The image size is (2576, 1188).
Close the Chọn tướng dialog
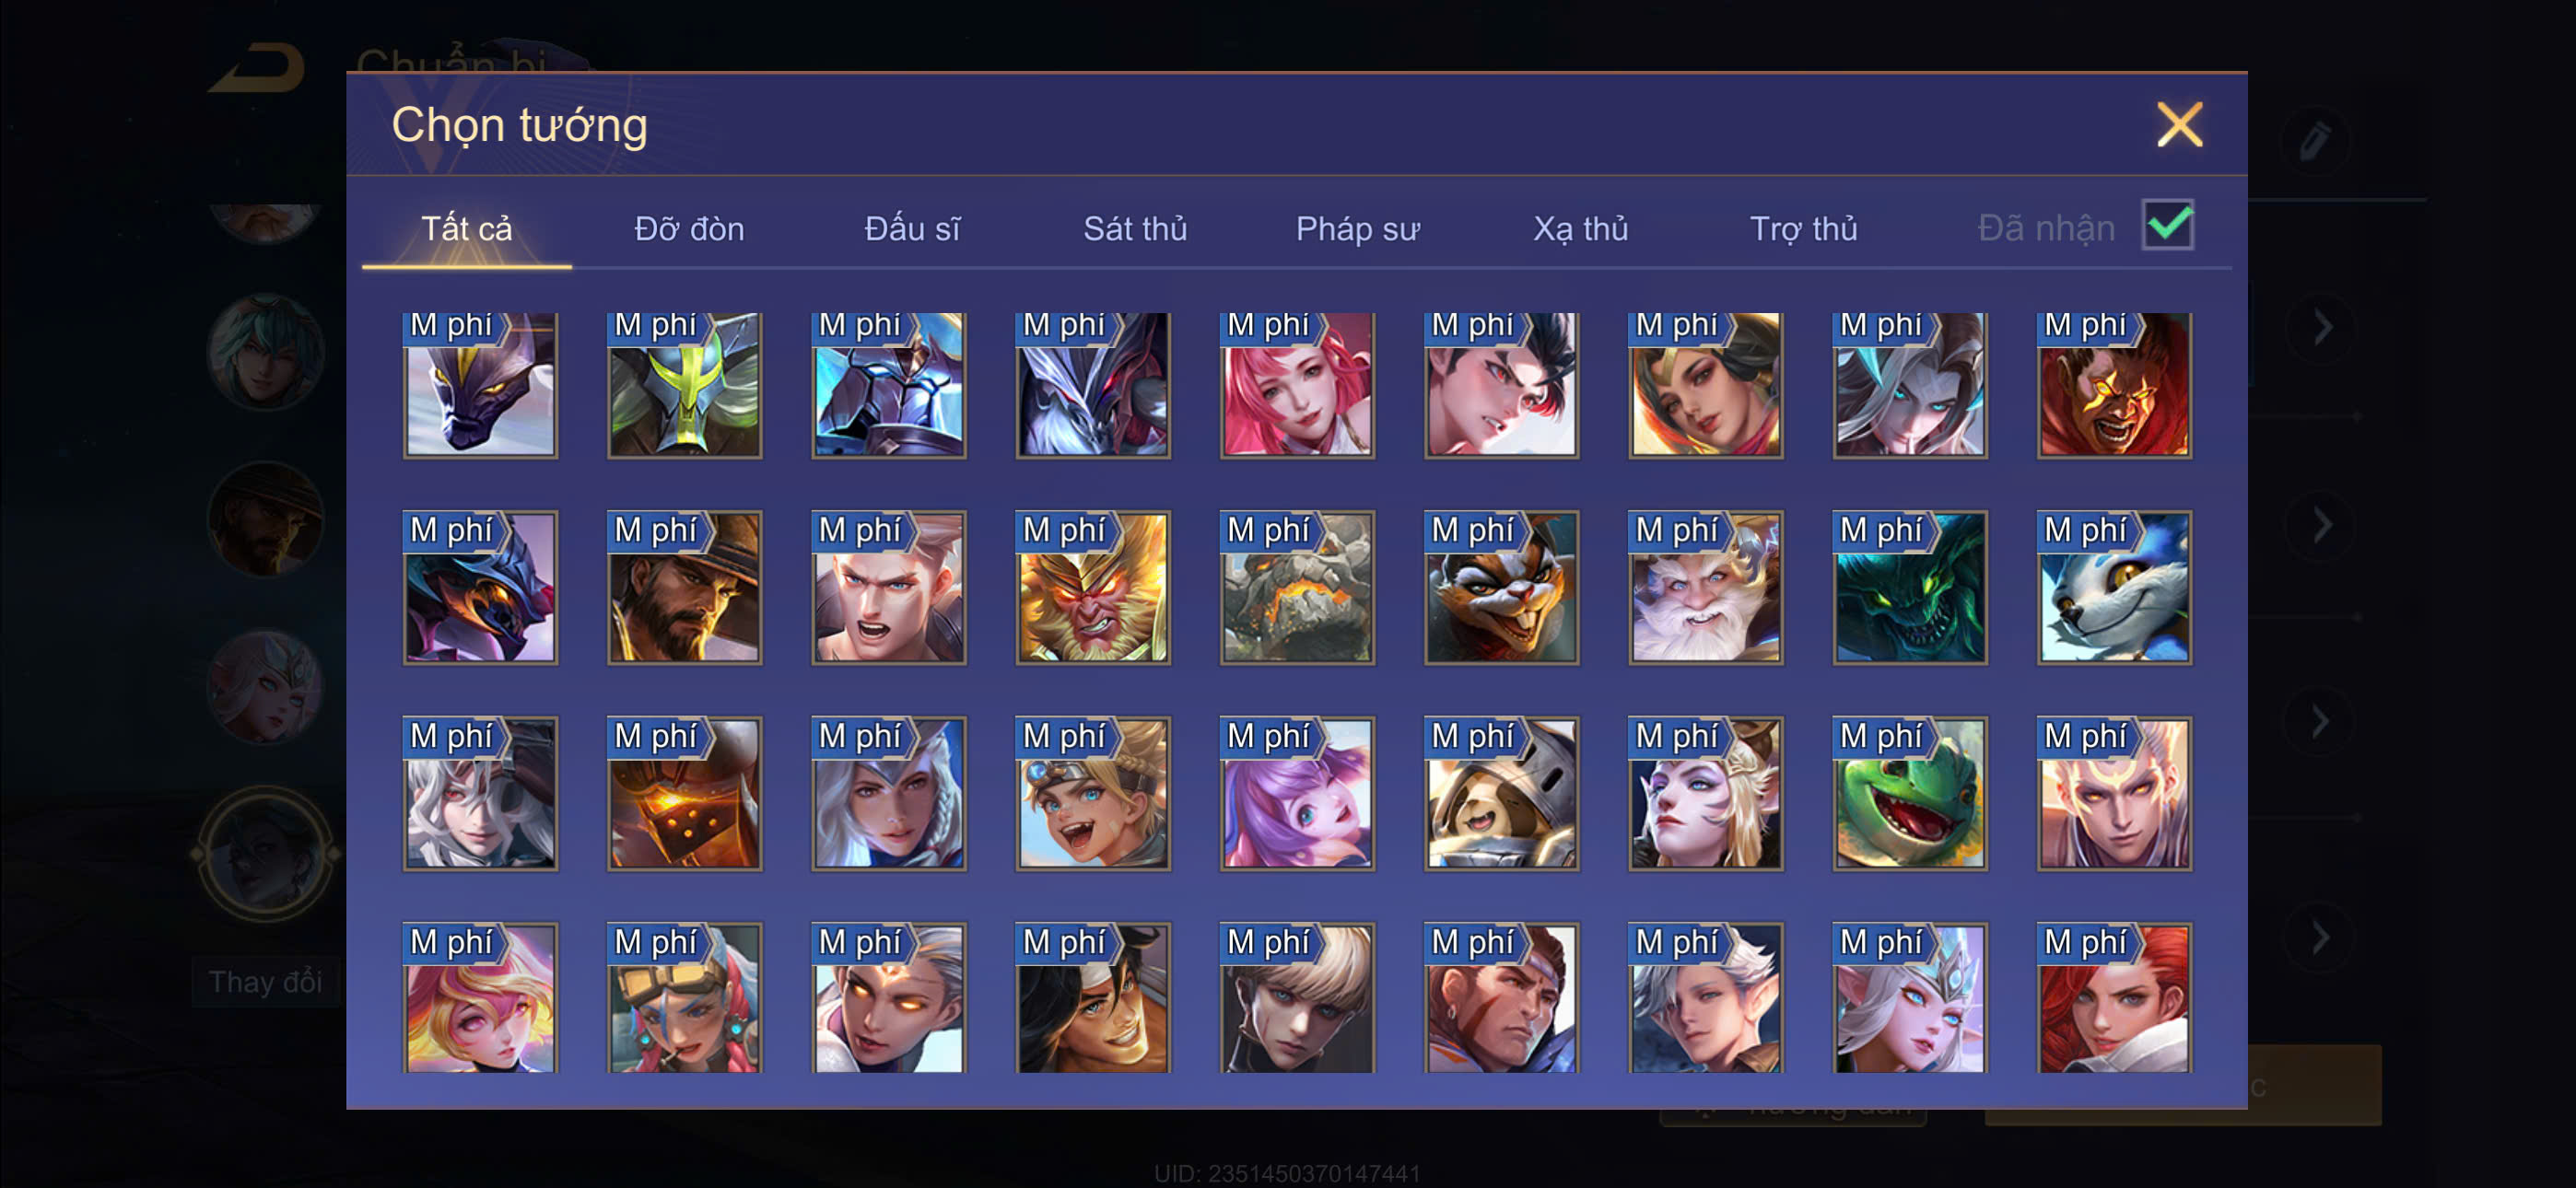[2179, 125]
